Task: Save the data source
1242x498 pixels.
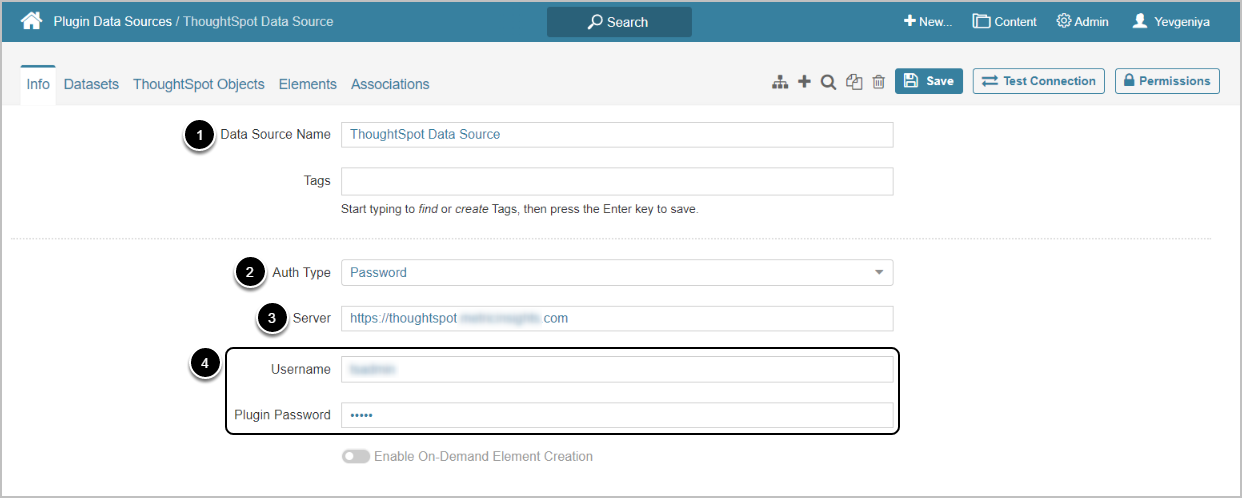Action: (929, 81)
